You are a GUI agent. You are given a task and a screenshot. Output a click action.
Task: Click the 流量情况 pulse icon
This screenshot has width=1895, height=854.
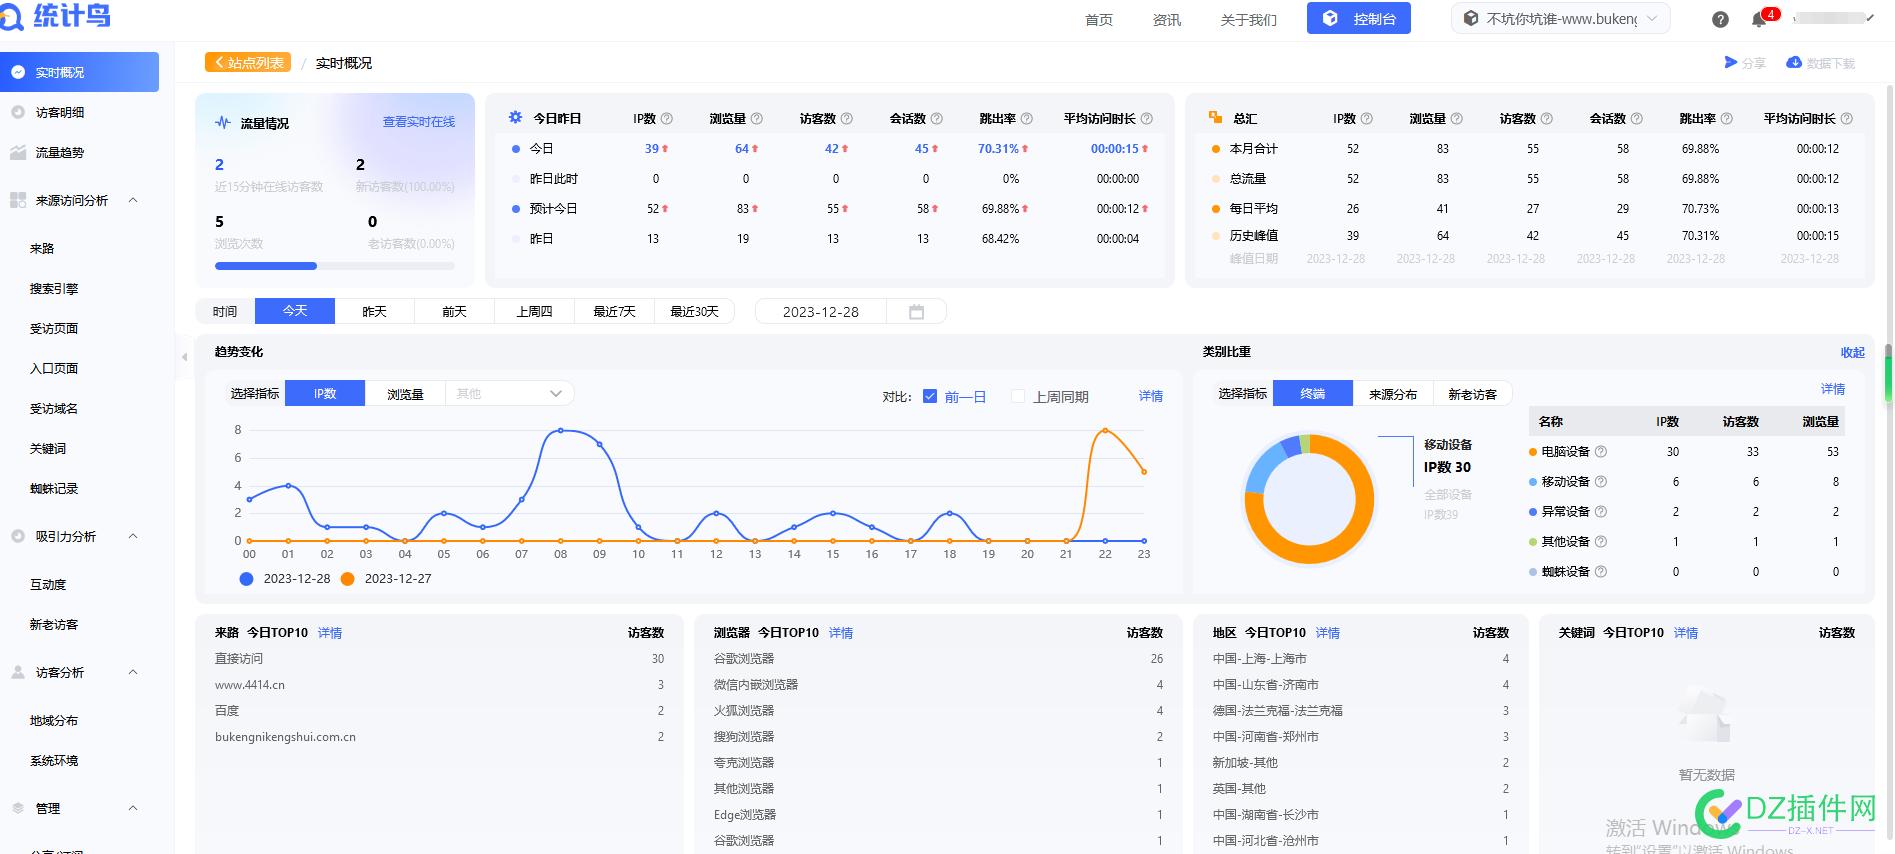click(223, 123)
